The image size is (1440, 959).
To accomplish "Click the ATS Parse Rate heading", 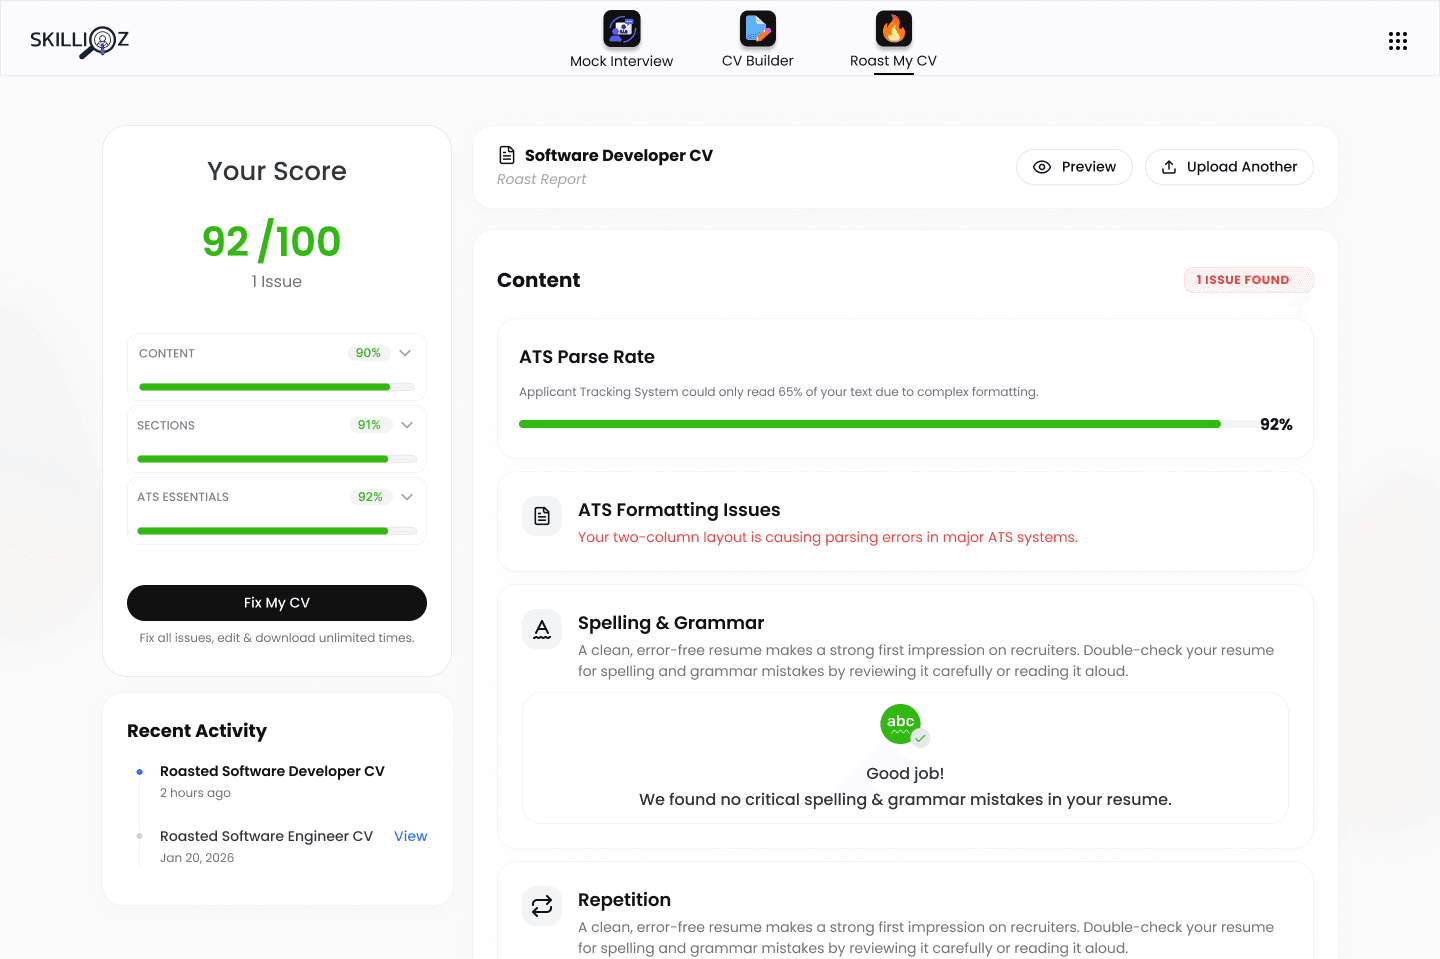I will click(587, 357).
